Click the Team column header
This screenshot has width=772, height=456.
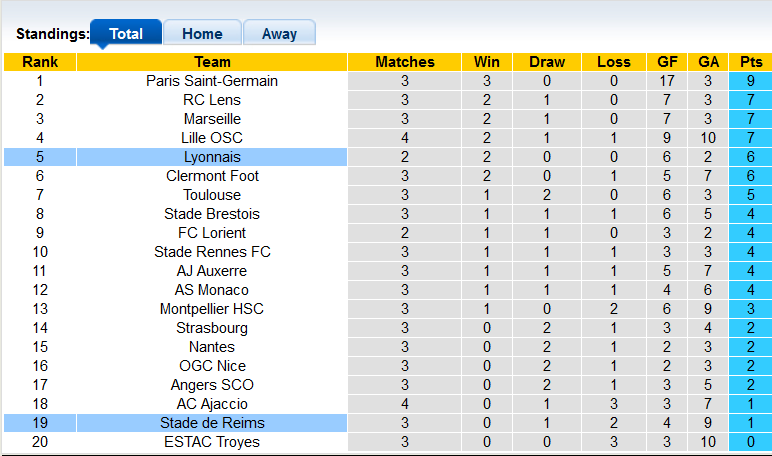click(212, 62)
